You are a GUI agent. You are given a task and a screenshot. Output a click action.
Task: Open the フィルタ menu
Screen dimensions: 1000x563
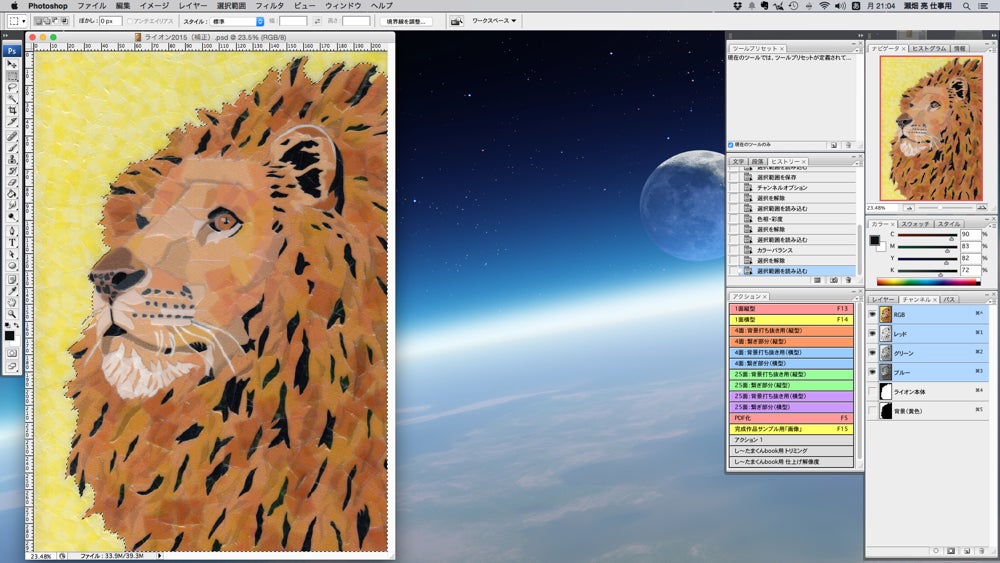pyautogui.click(x=270, y=6)
